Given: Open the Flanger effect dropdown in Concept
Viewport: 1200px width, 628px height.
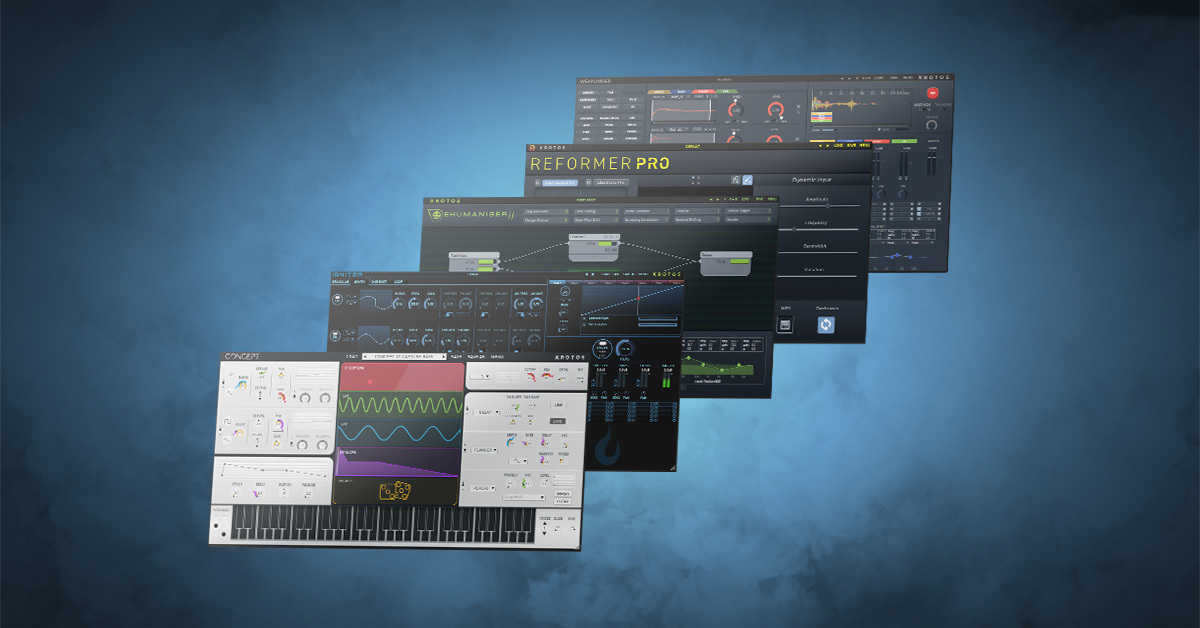Looking at the screenshot, I should [x=485, y=450].
